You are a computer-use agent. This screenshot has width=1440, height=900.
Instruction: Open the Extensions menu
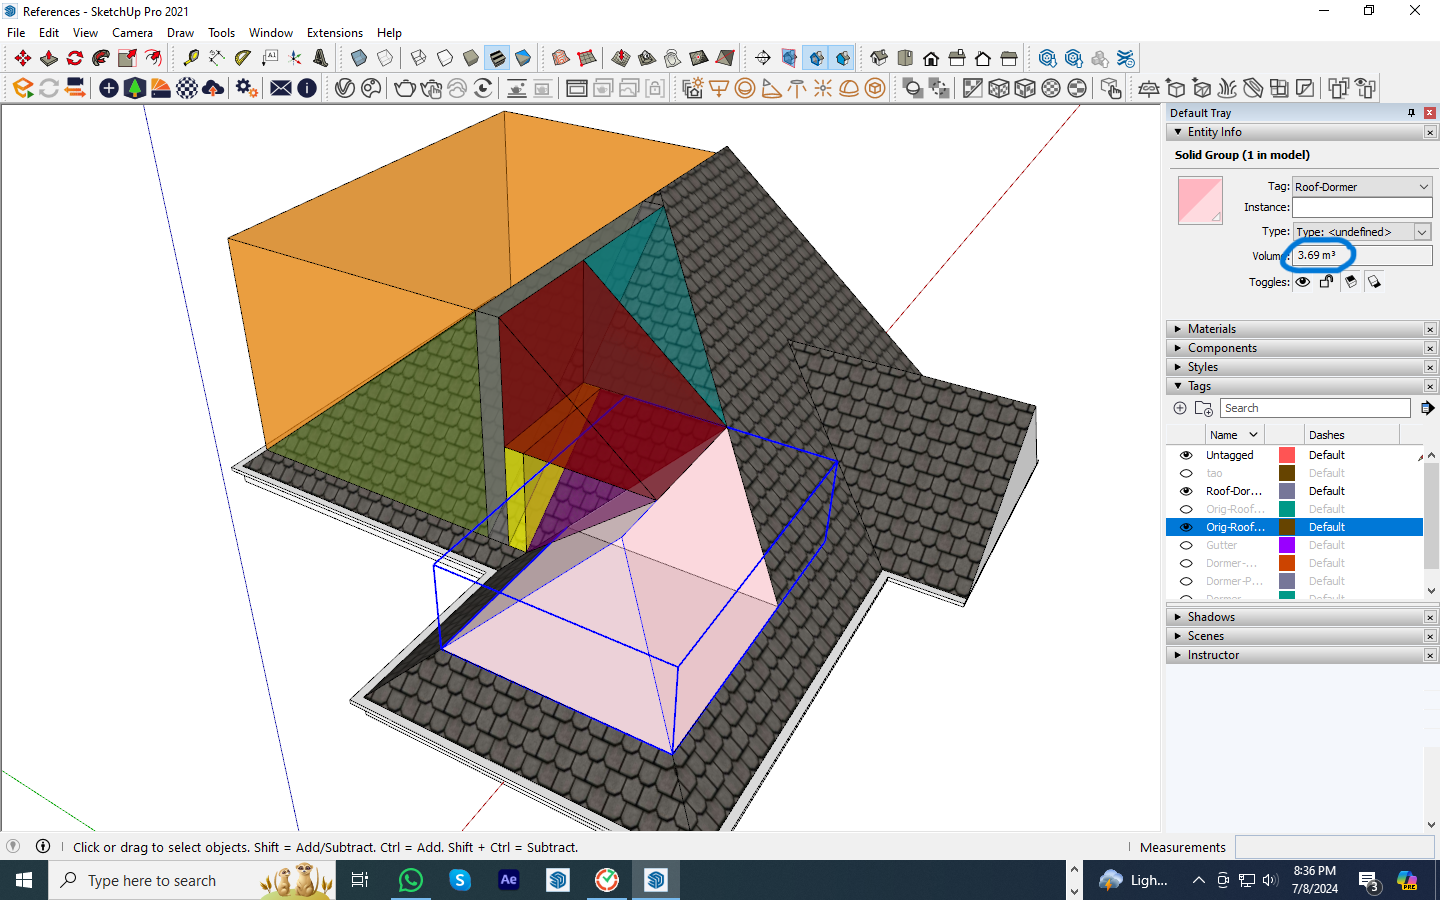point(334,33)
